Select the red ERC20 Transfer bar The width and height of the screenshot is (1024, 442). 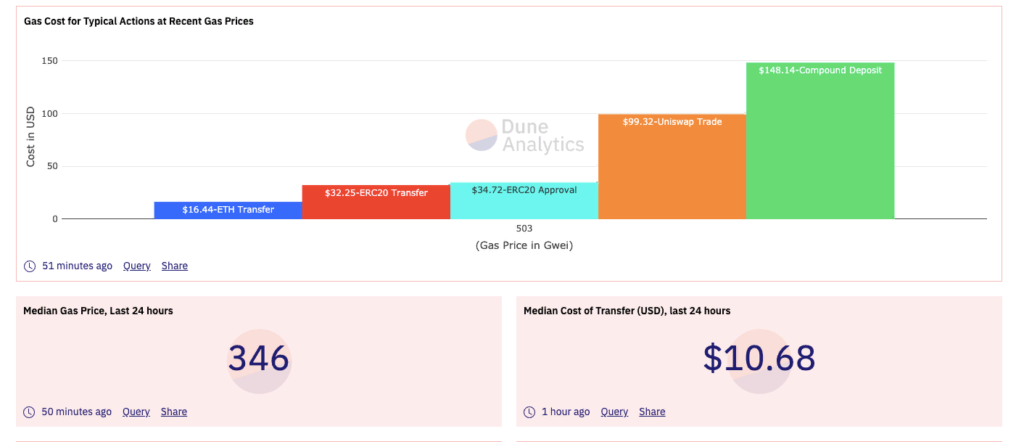click(x=376, y=201)
